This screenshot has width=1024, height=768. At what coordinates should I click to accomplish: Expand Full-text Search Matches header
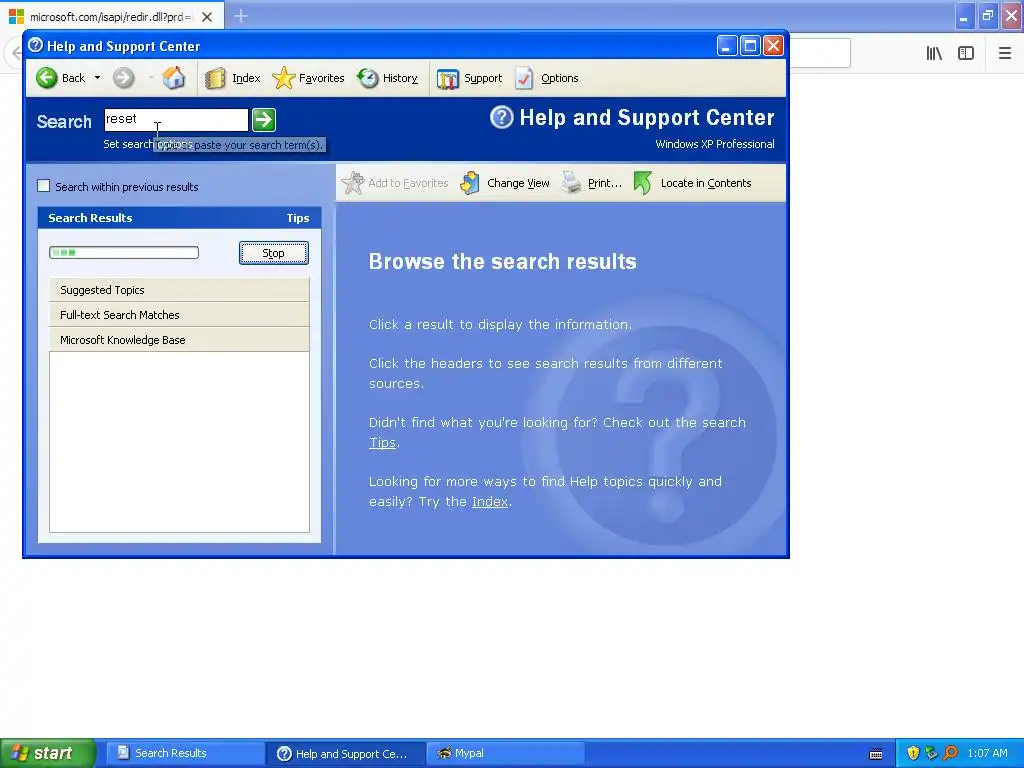coord(179,315)
